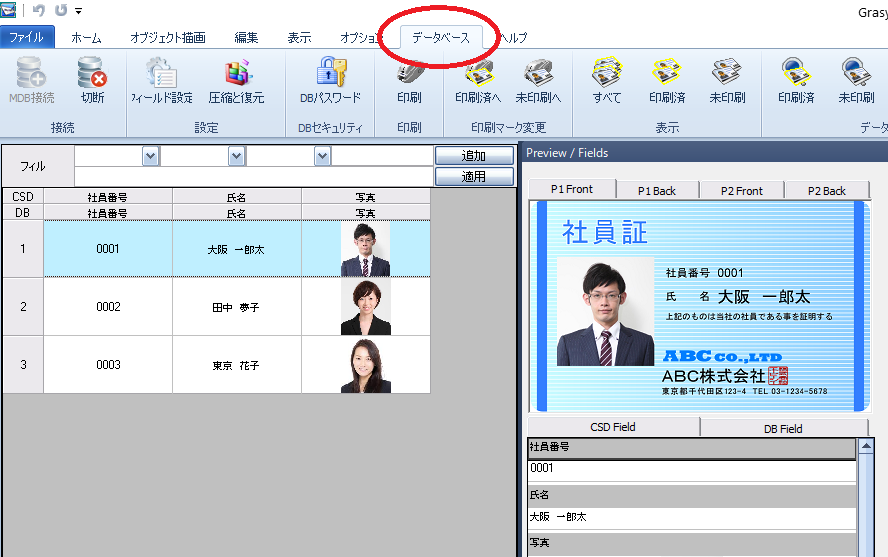Expand the first filter dropdown
Screen dimensions: 888x557
click(x=151, y=156)
